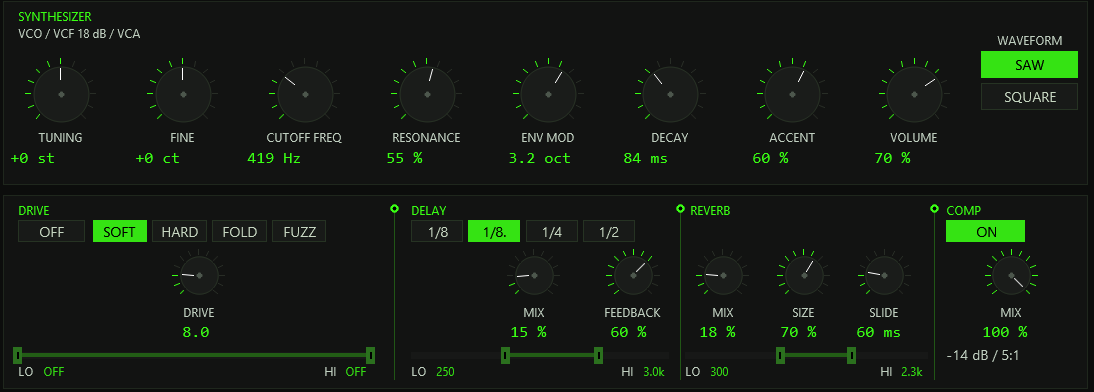This screenshot has height=392, width=1094.
Task: Click the drive LO OFF value
Action: coord(54,372)
